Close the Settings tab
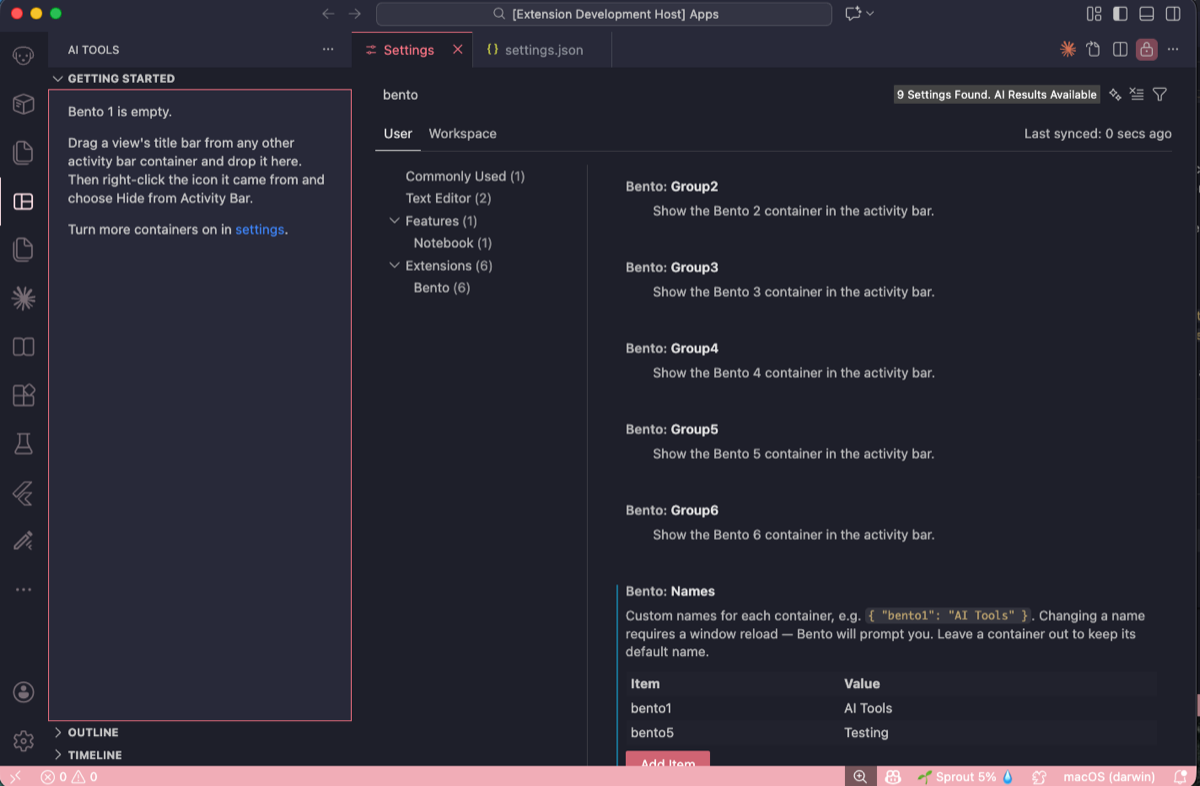This screenshot has height=786, width=1200. tap(458, 49)
